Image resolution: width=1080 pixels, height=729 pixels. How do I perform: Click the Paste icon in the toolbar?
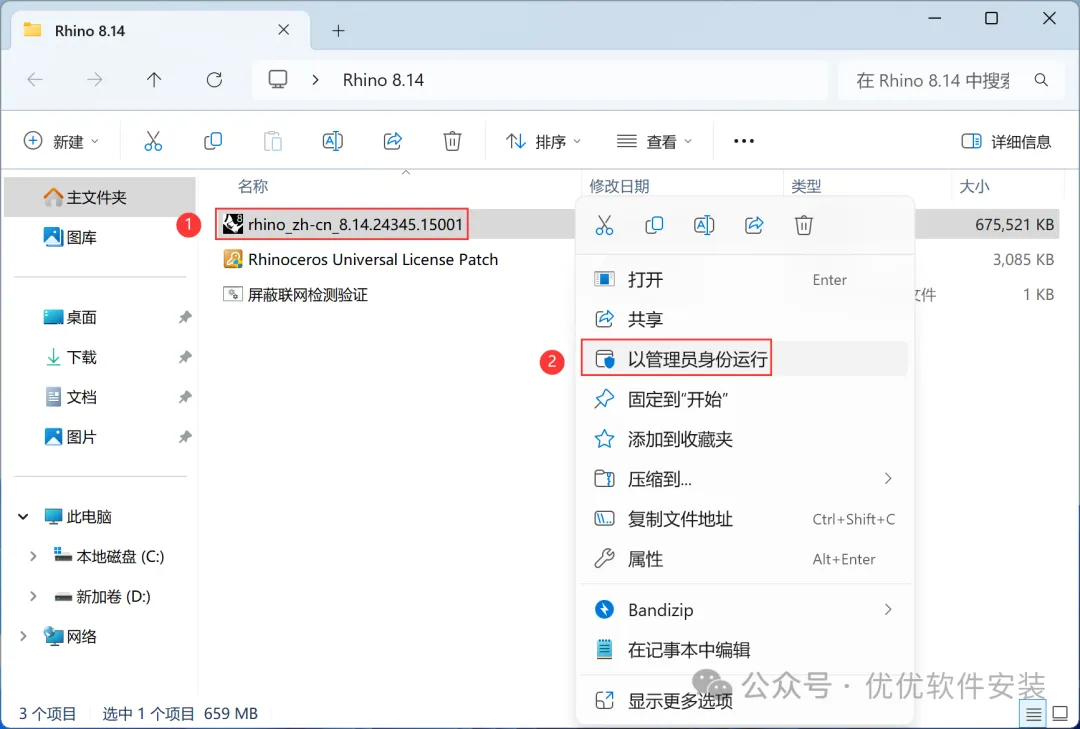pyautogui.click(x=273, y=141)
